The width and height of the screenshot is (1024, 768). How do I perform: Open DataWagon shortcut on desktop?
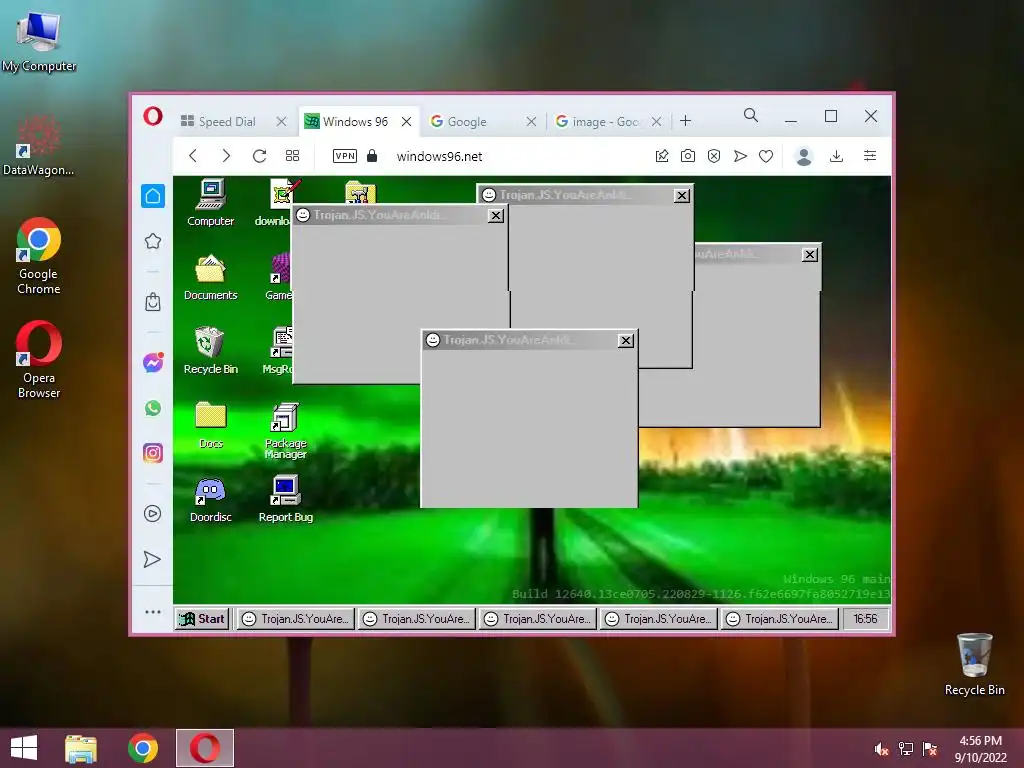tap(39, 145)
